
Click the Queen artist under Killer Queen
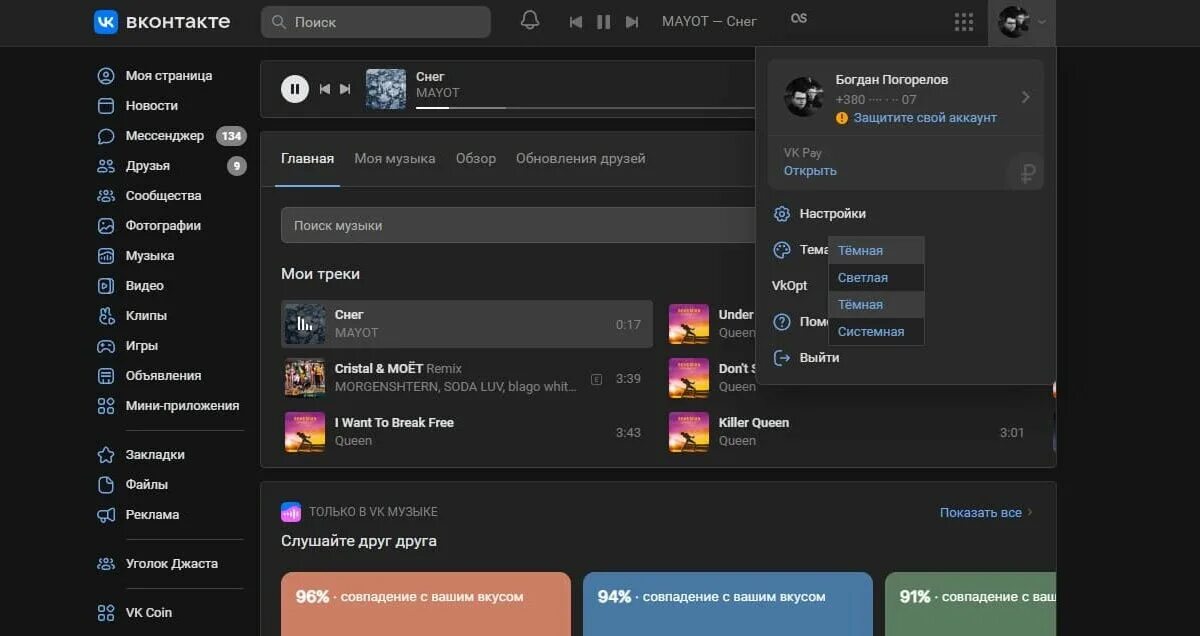pyautogui.click(x=737, y=441)
